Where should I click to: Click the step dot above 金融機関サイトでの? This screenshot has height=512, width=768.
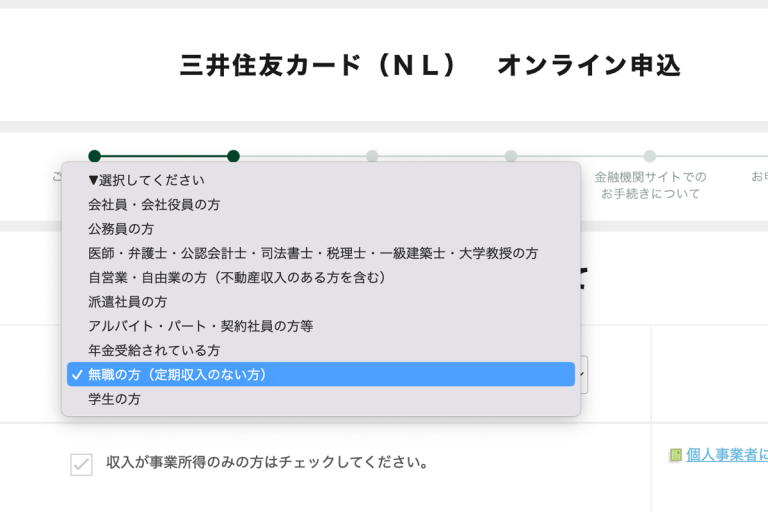[650, 156]
